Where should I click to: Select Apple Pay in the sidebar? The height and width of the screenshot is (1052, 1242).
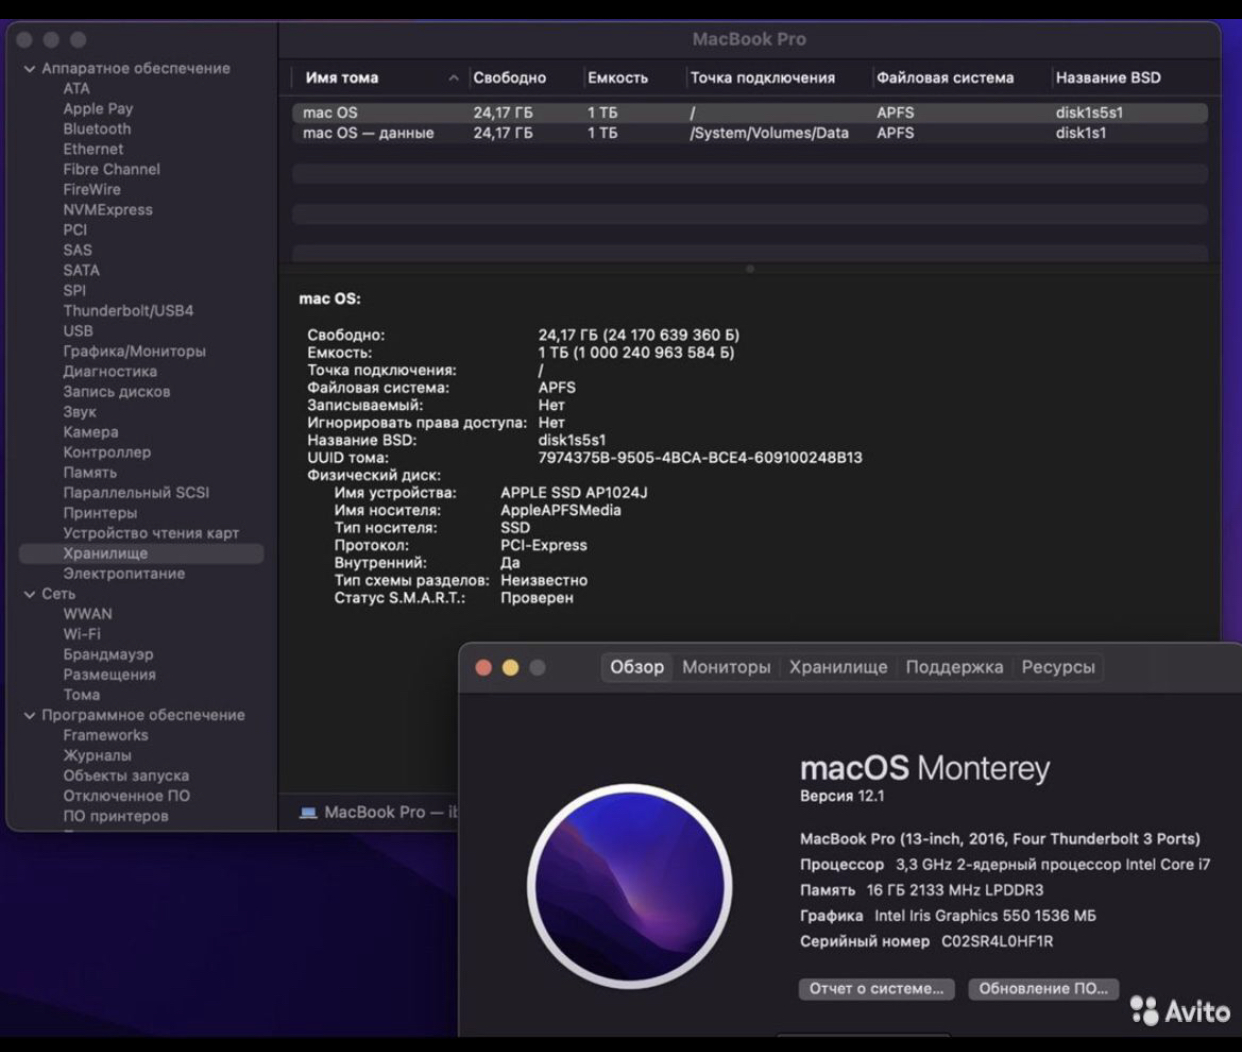[x=98, y=109]
